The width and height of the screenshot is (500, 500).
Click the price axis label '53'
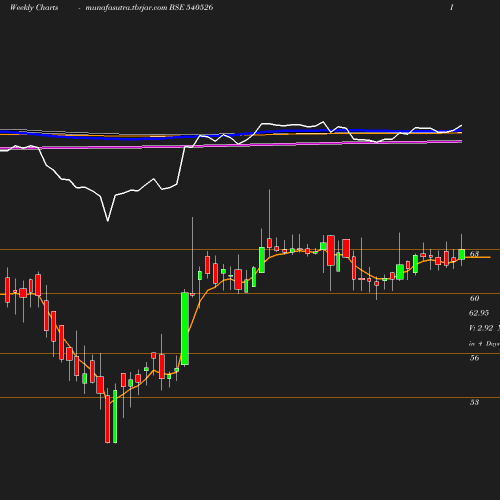pyautogui.click(x=474, y=402)
